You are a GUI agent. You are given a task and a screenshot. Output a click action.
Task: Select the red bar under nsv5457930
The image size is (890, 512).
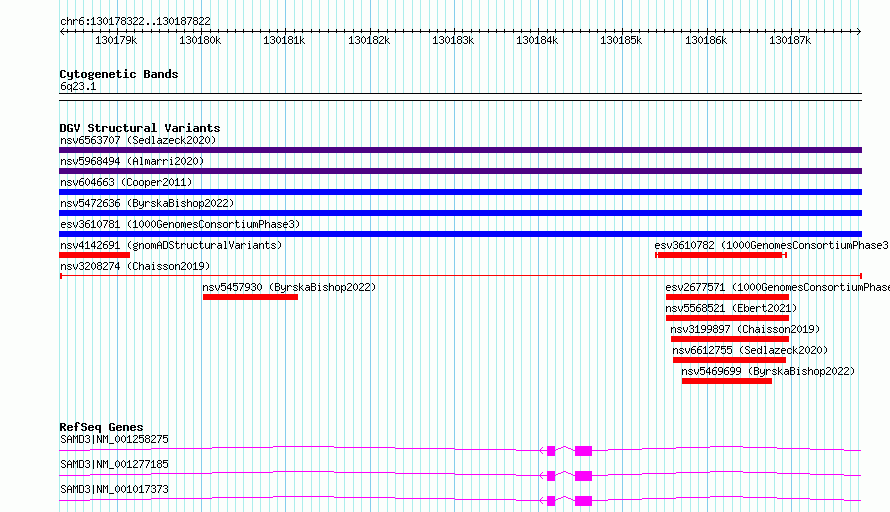250,297
